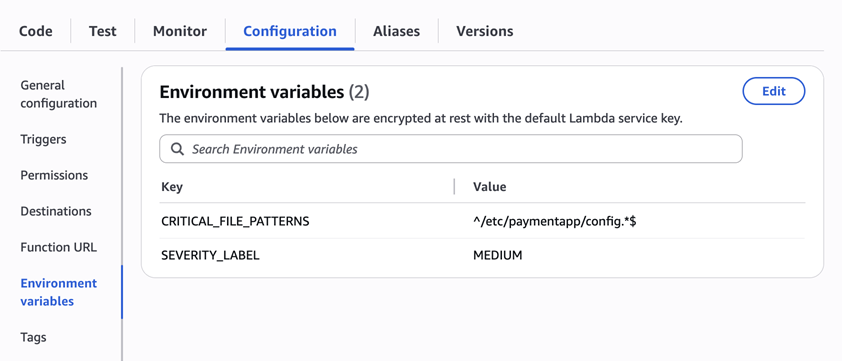The image size is (842, 361).
Task: Select Destinations in the sidebar
Action: point(56,211)
